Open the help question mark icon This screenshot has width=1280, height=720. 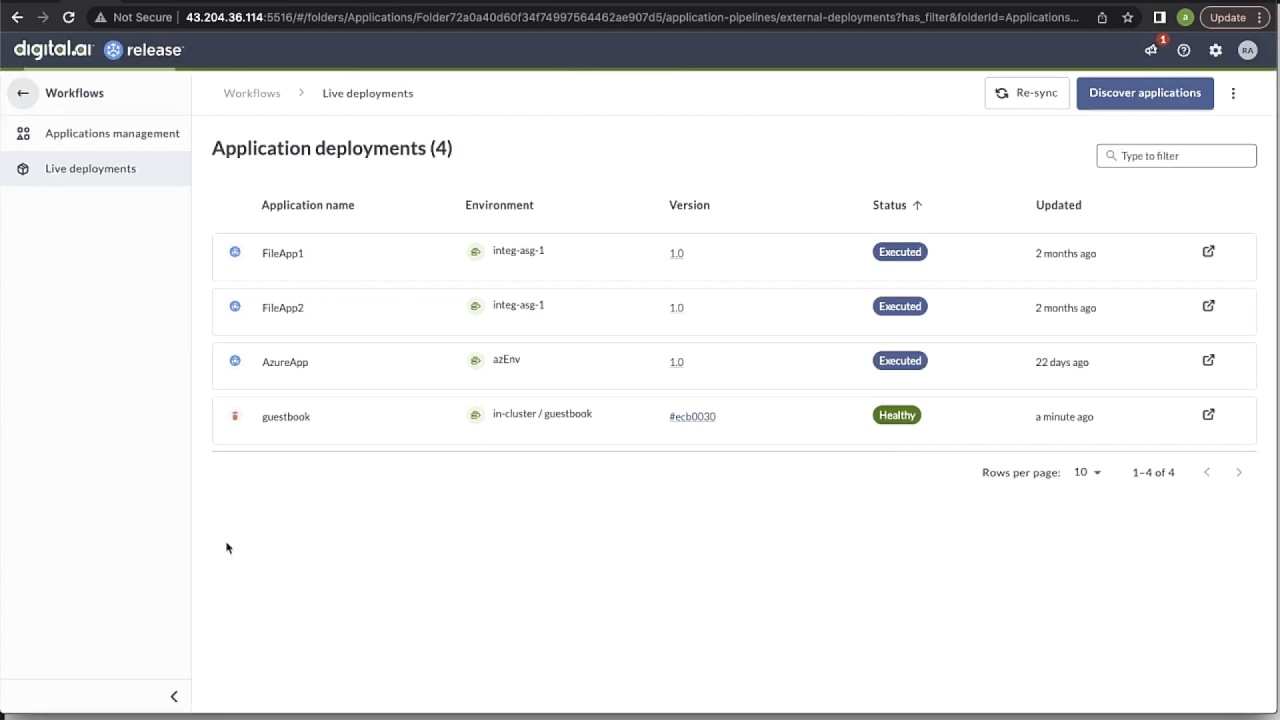pyautogui.click(x=1184, y=50)
